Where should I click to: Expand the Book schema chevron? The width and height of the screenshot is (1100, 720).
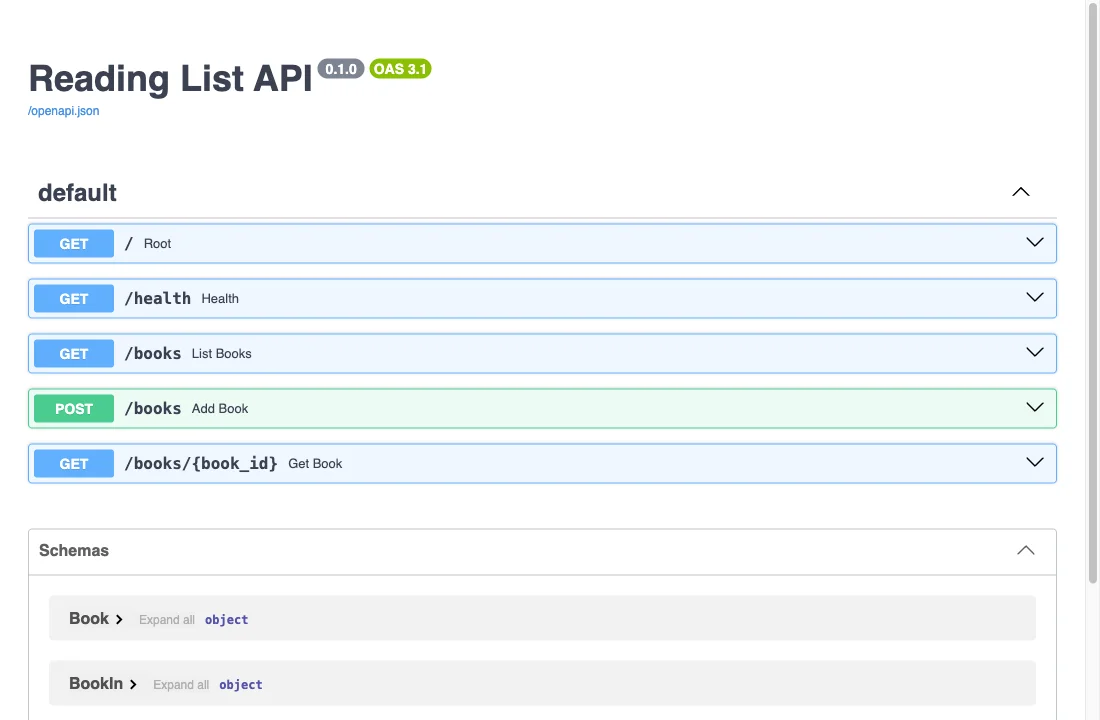point(119,620)
